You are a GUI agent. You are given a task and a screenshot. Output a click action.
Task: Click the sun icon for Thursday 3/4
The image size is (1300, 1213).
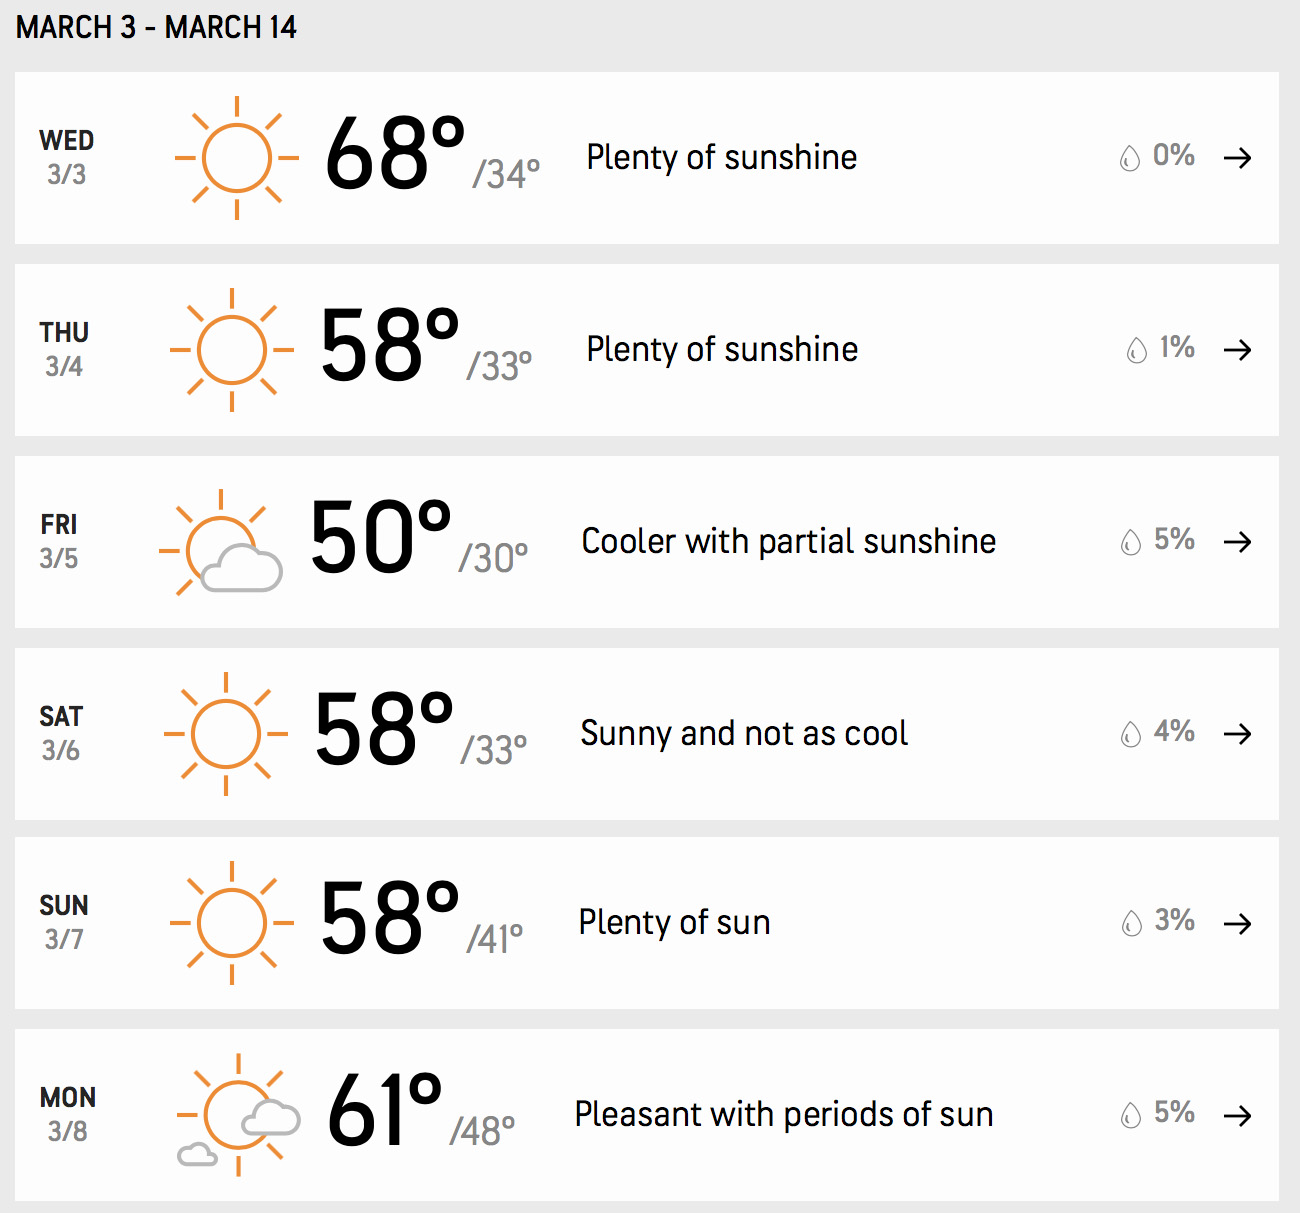[232, 350]
